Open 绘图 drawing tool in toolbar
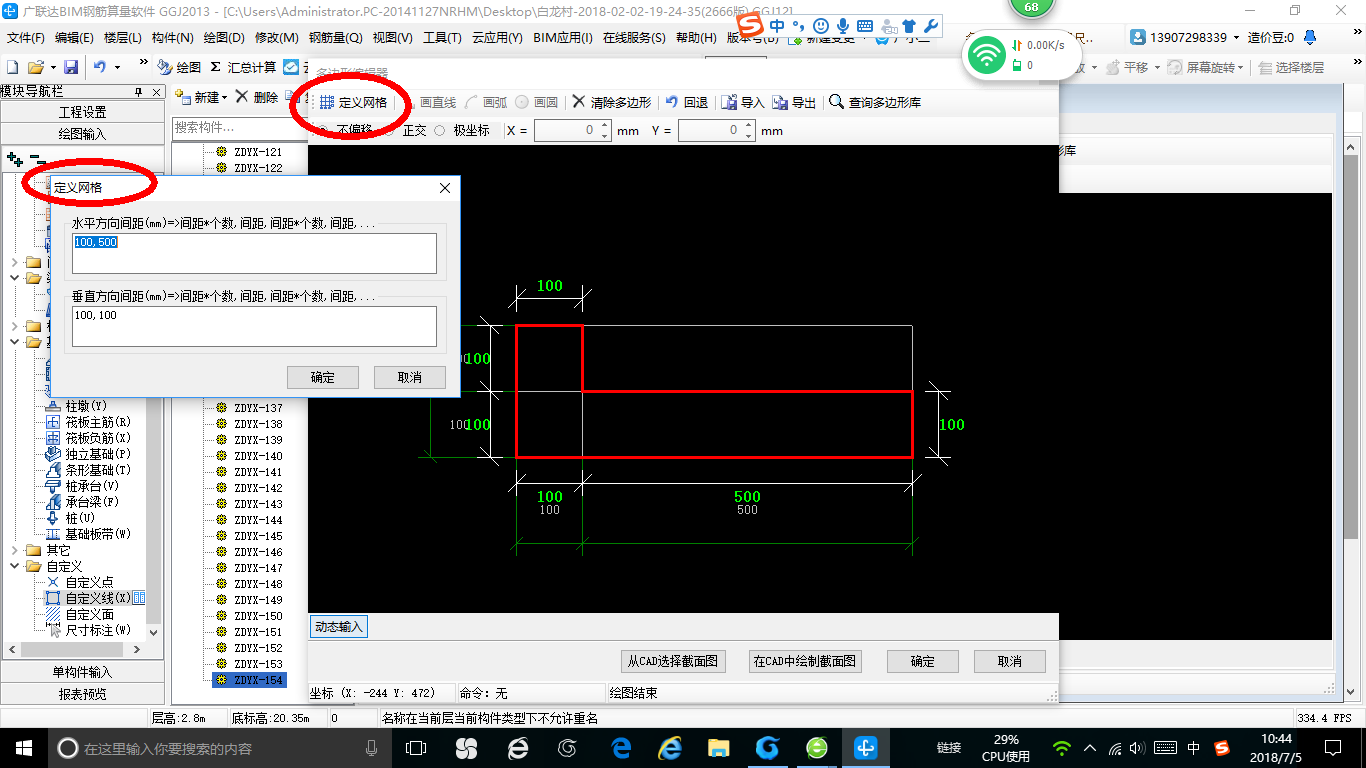Screen dimensions: 1366x768 click(179, 67)
